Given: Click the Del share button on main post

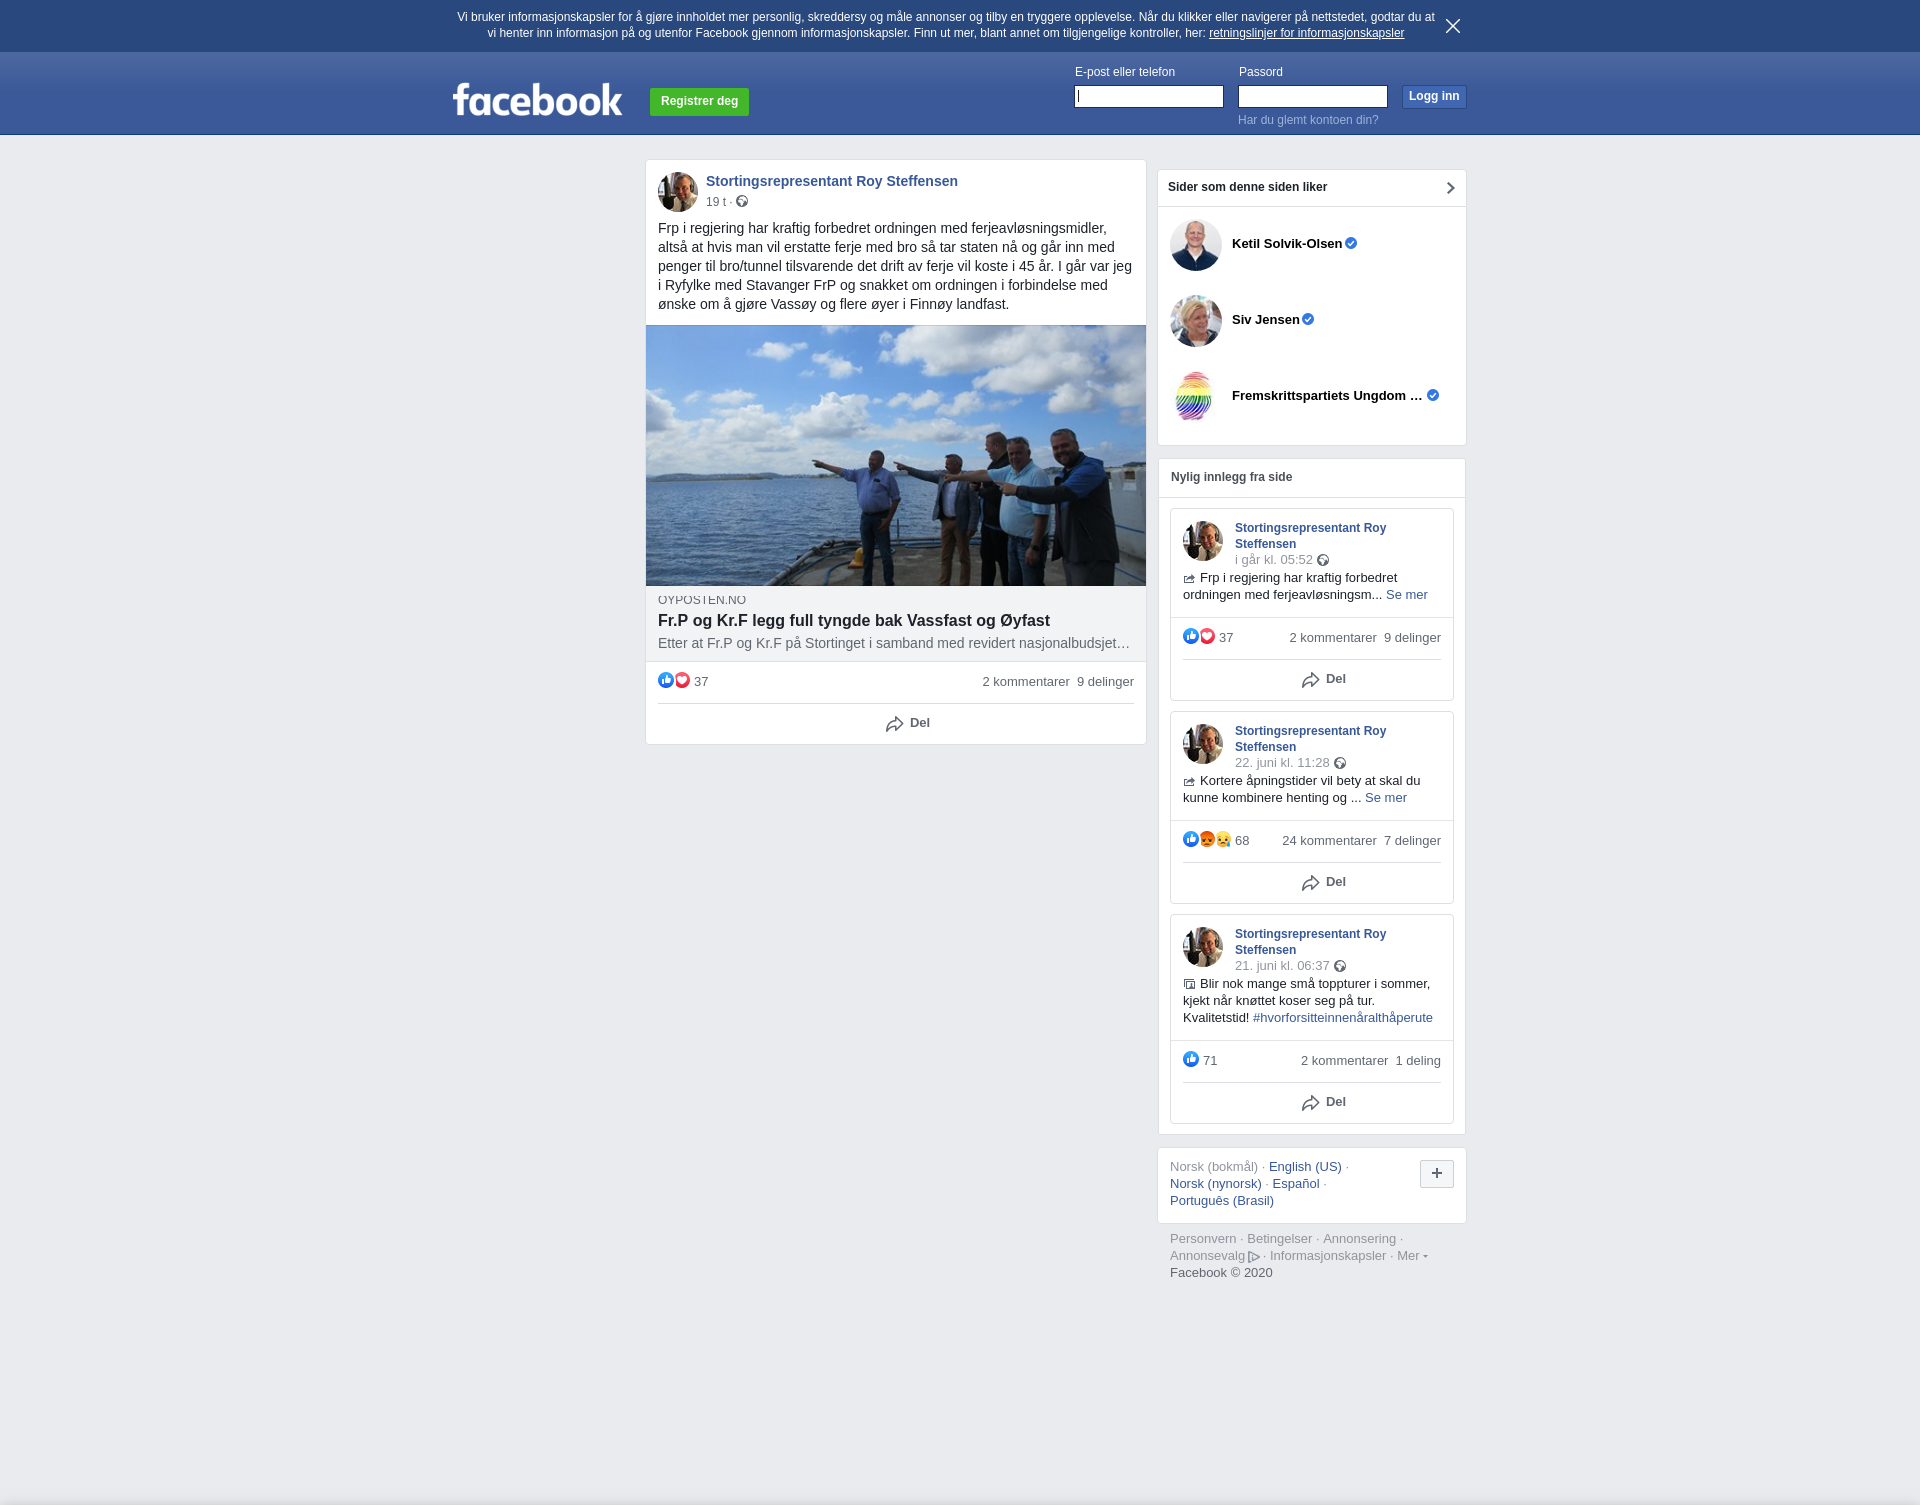Looking at the screenshot, I should tap(908, 723).
